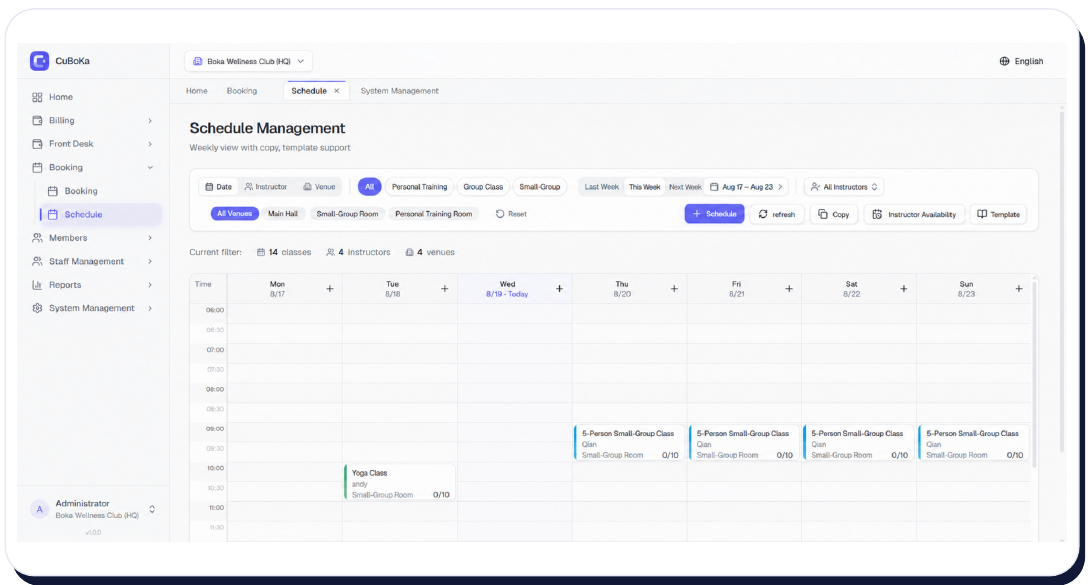The image size is (1090, 585).
Task: Click the globe language icon
Action: click(x=1004, y=61)
